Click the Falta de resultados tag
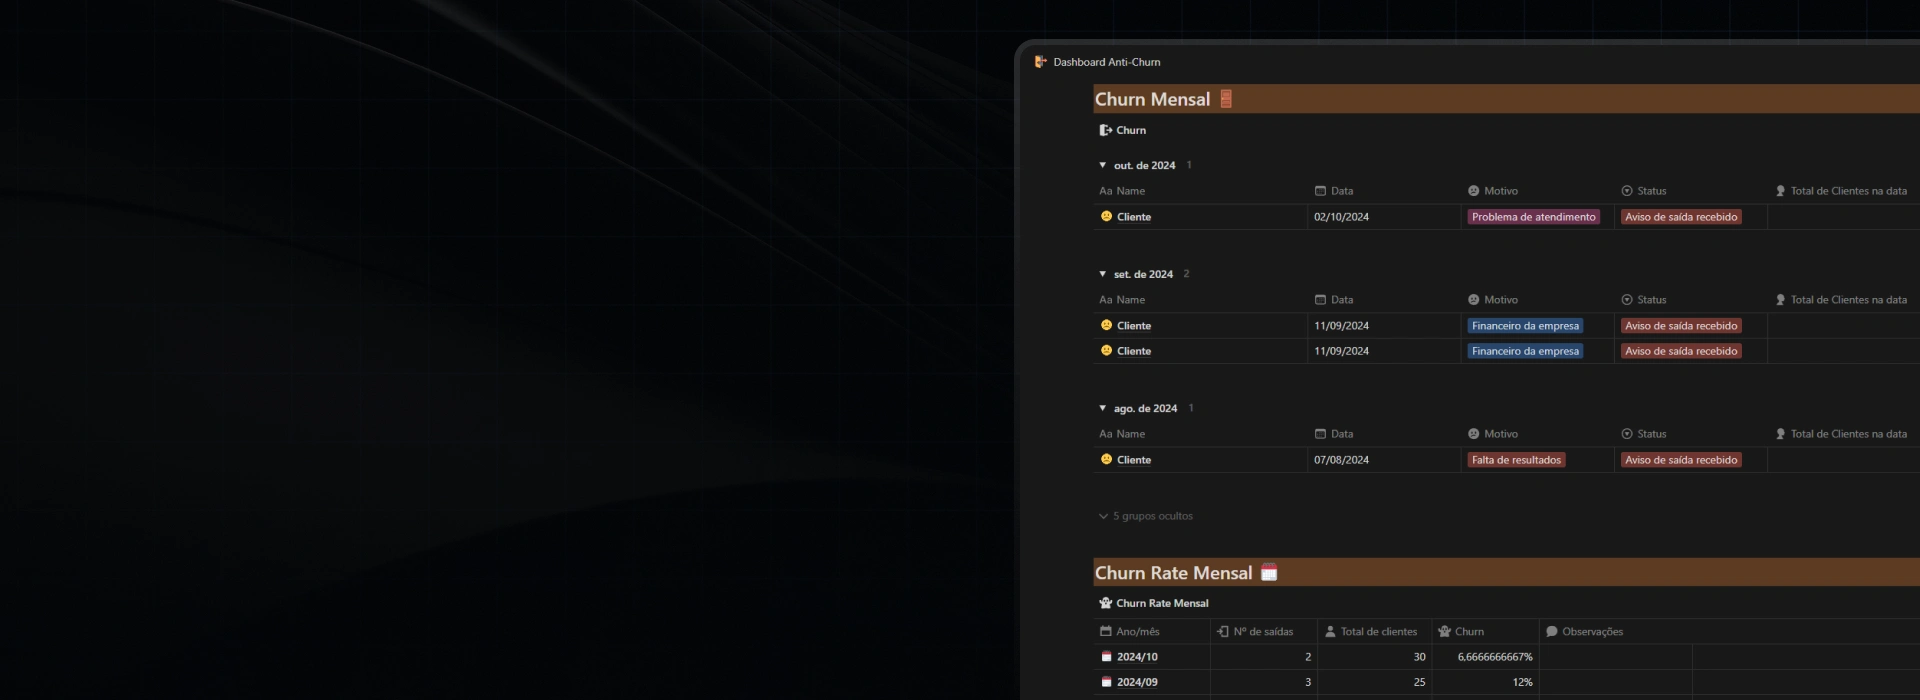This screenshot has height=700, width=1920. click(x=1516, y=460)
